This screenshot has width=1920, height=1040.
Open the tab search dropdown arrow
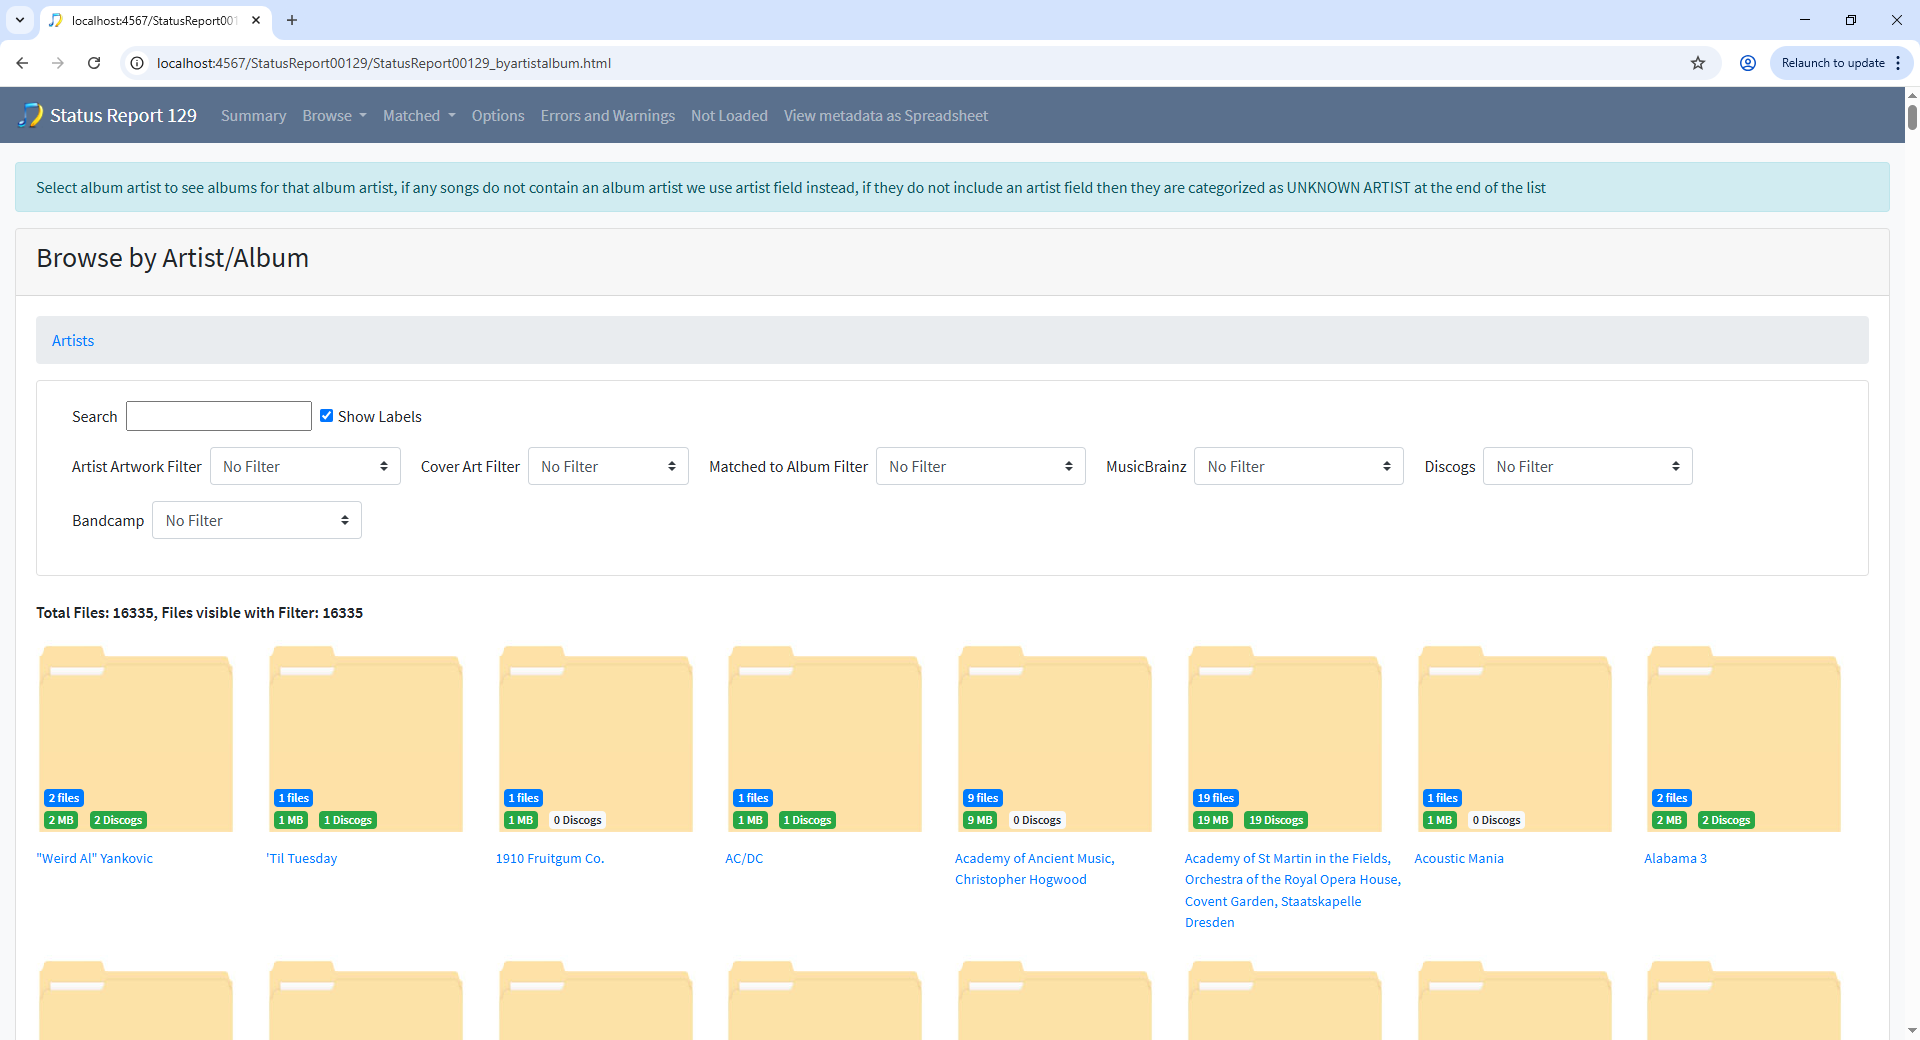point(20,20)
